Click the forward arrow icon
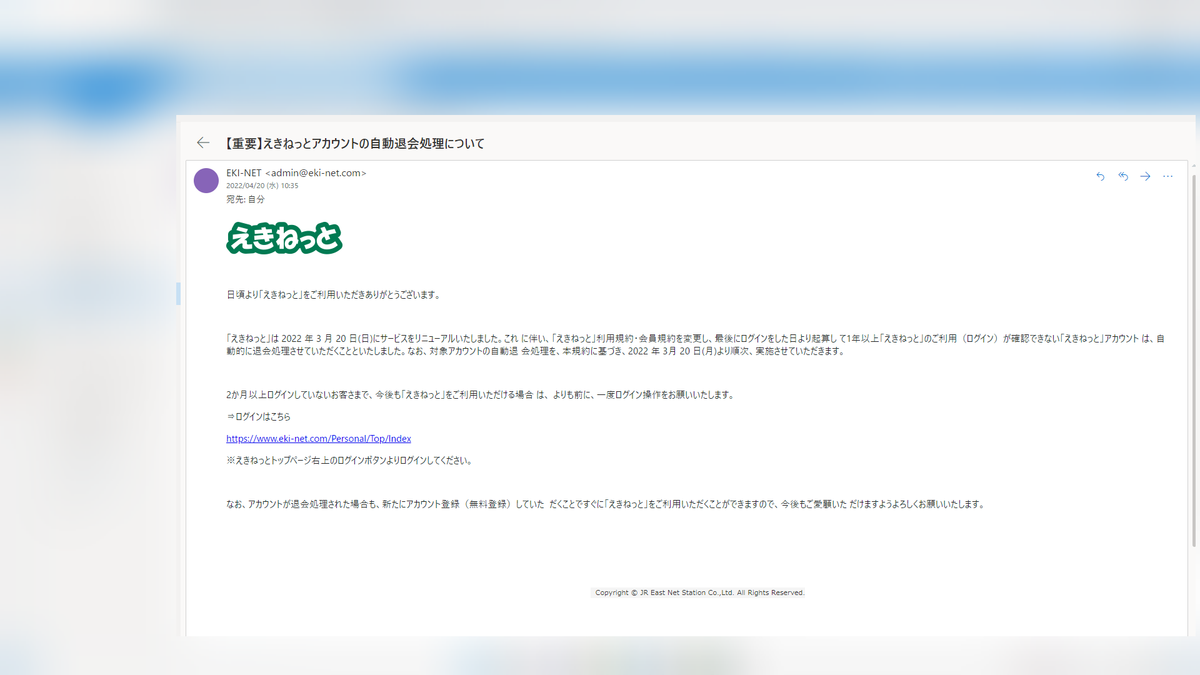Image resolution: width=1200 pixels, height=675 pixels. tap(1145, 177)
